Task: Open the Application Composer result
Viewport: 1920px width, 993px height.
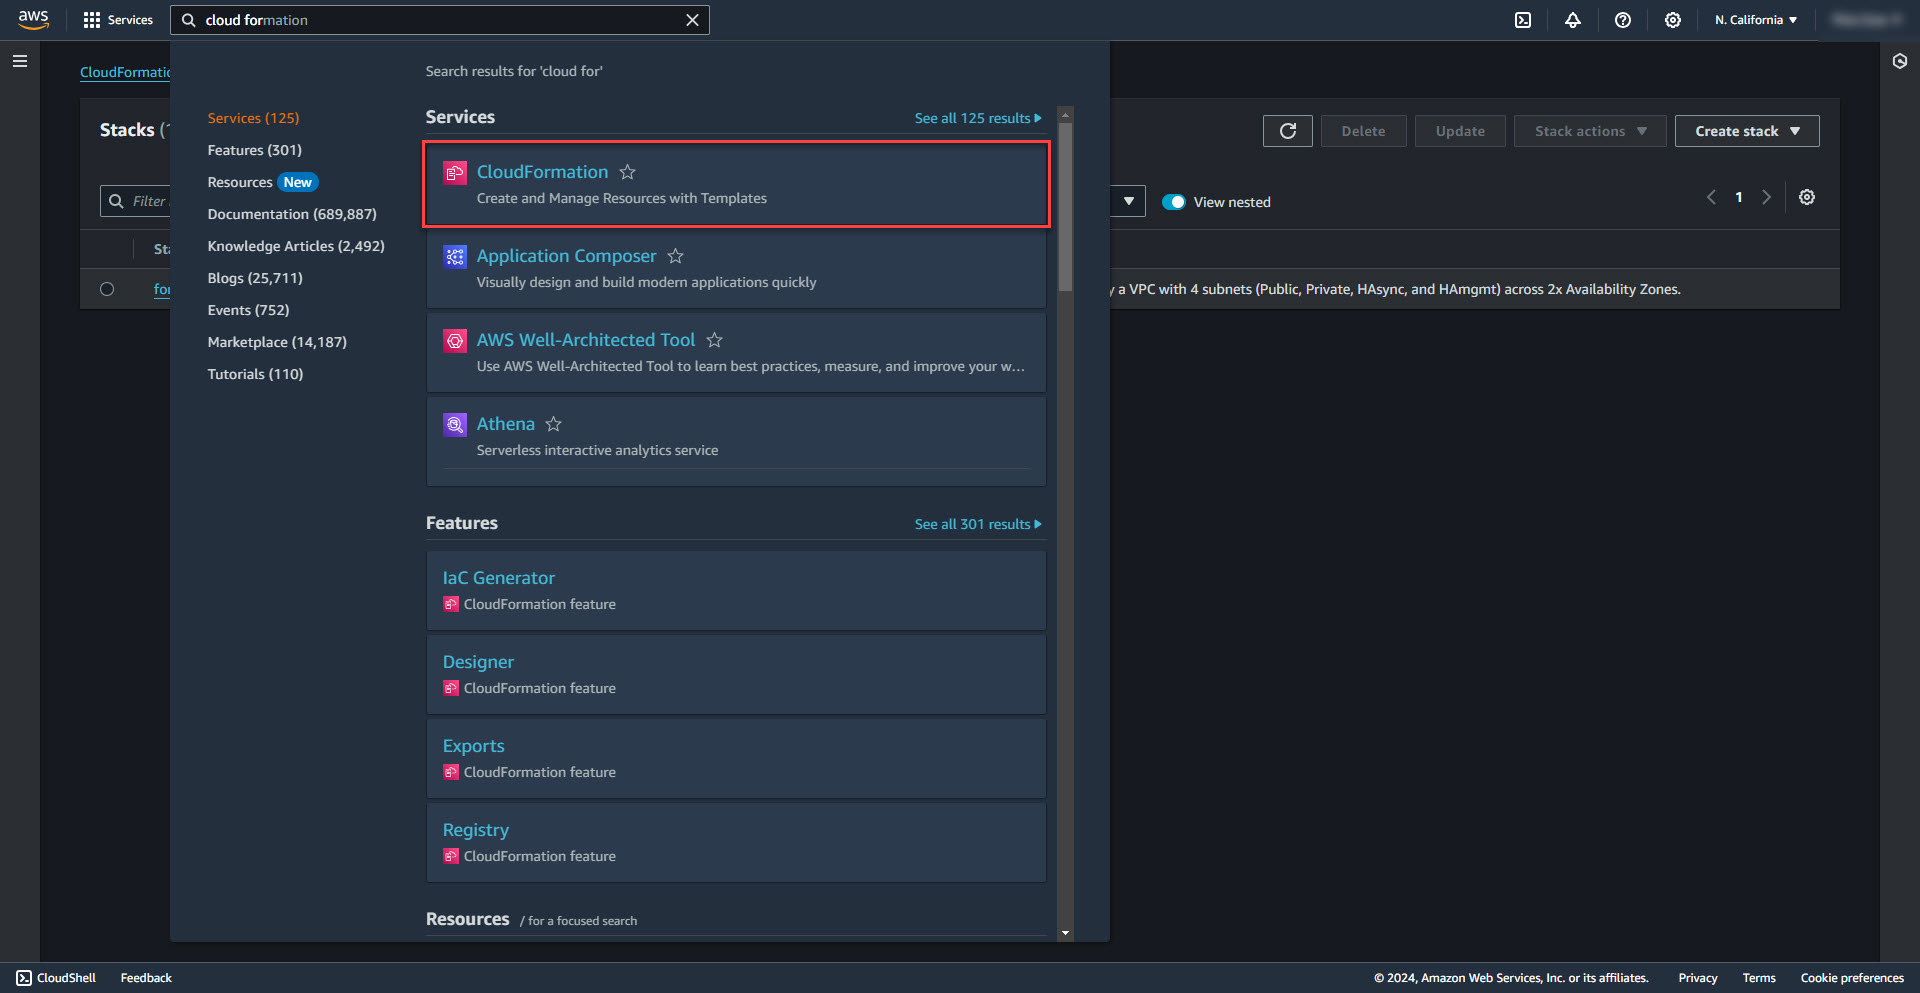Action: point(566,256)
